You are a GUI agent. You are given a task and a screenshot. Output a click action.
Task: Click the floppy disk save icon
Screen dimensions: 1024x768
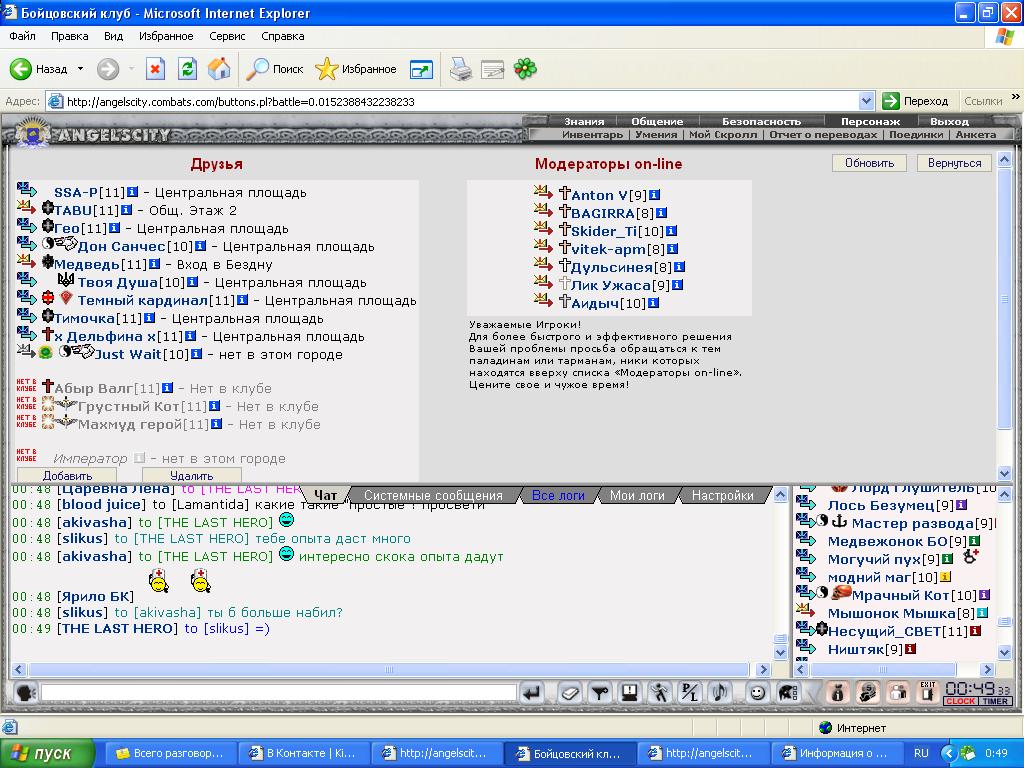(x=630, y=692)
